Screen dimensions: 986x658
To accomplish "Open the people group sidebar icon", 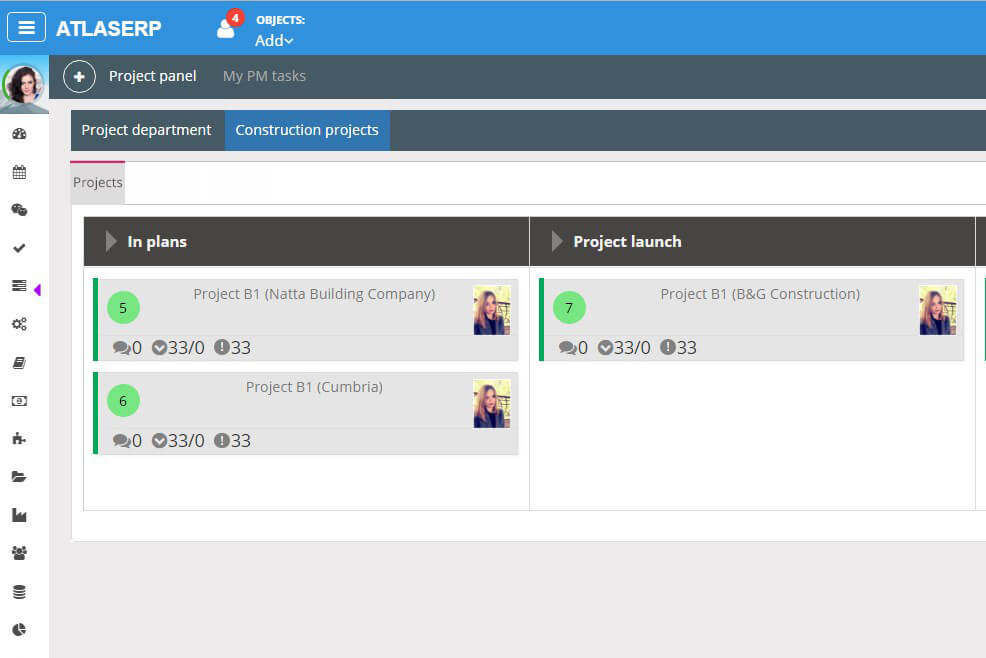I will [x=19, y=553].
